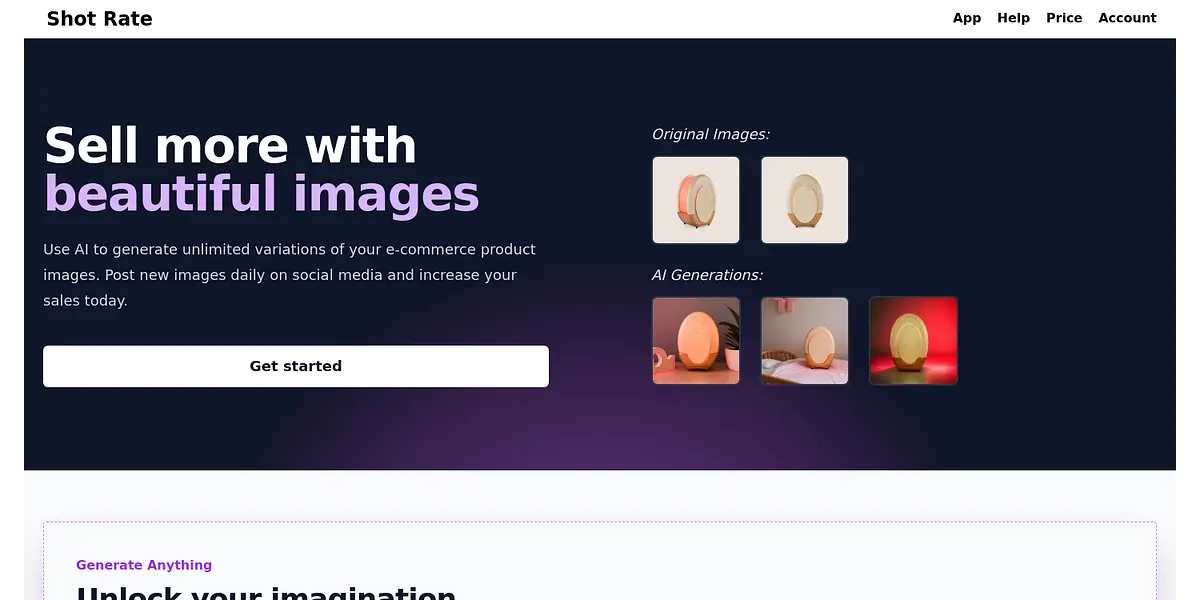Click the 'AI Generations:' label
Image resolution: width=1200 pixels, height=600 pixels.
point(707,275)
